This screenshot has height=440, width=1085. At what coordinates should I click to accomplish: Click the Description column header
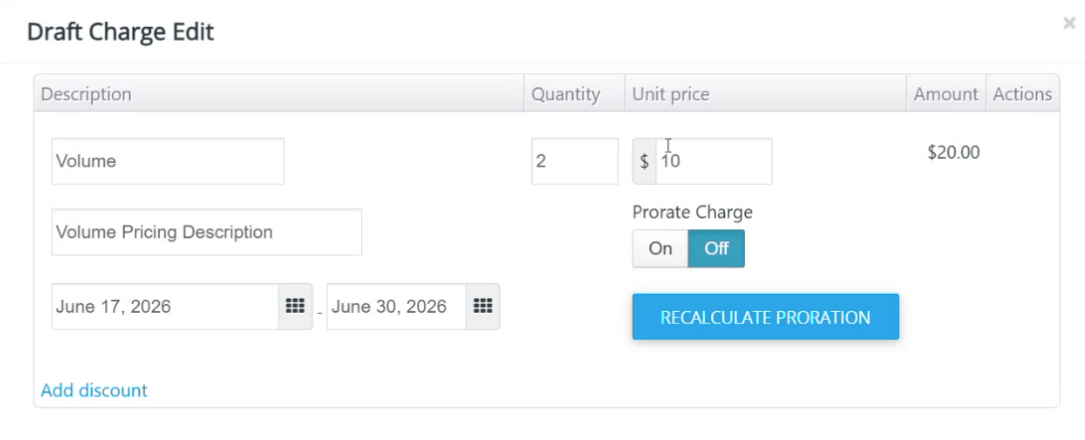86,94
